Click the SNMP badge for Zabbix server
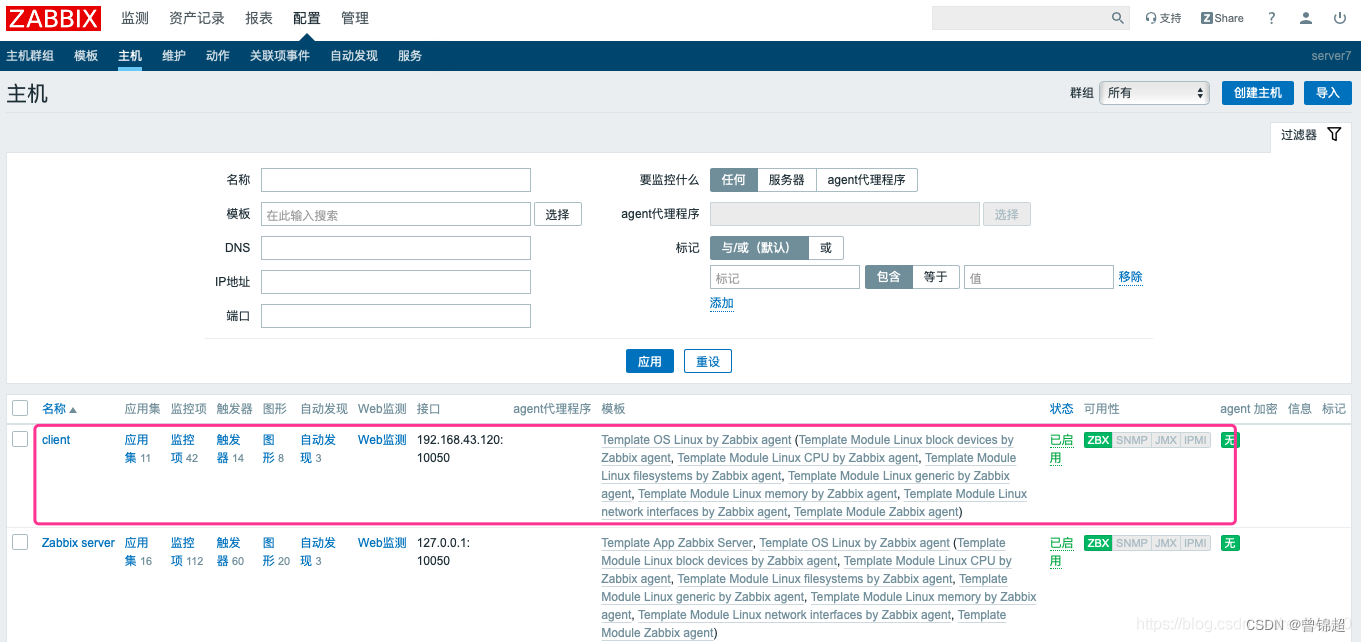 point(1132,543)
